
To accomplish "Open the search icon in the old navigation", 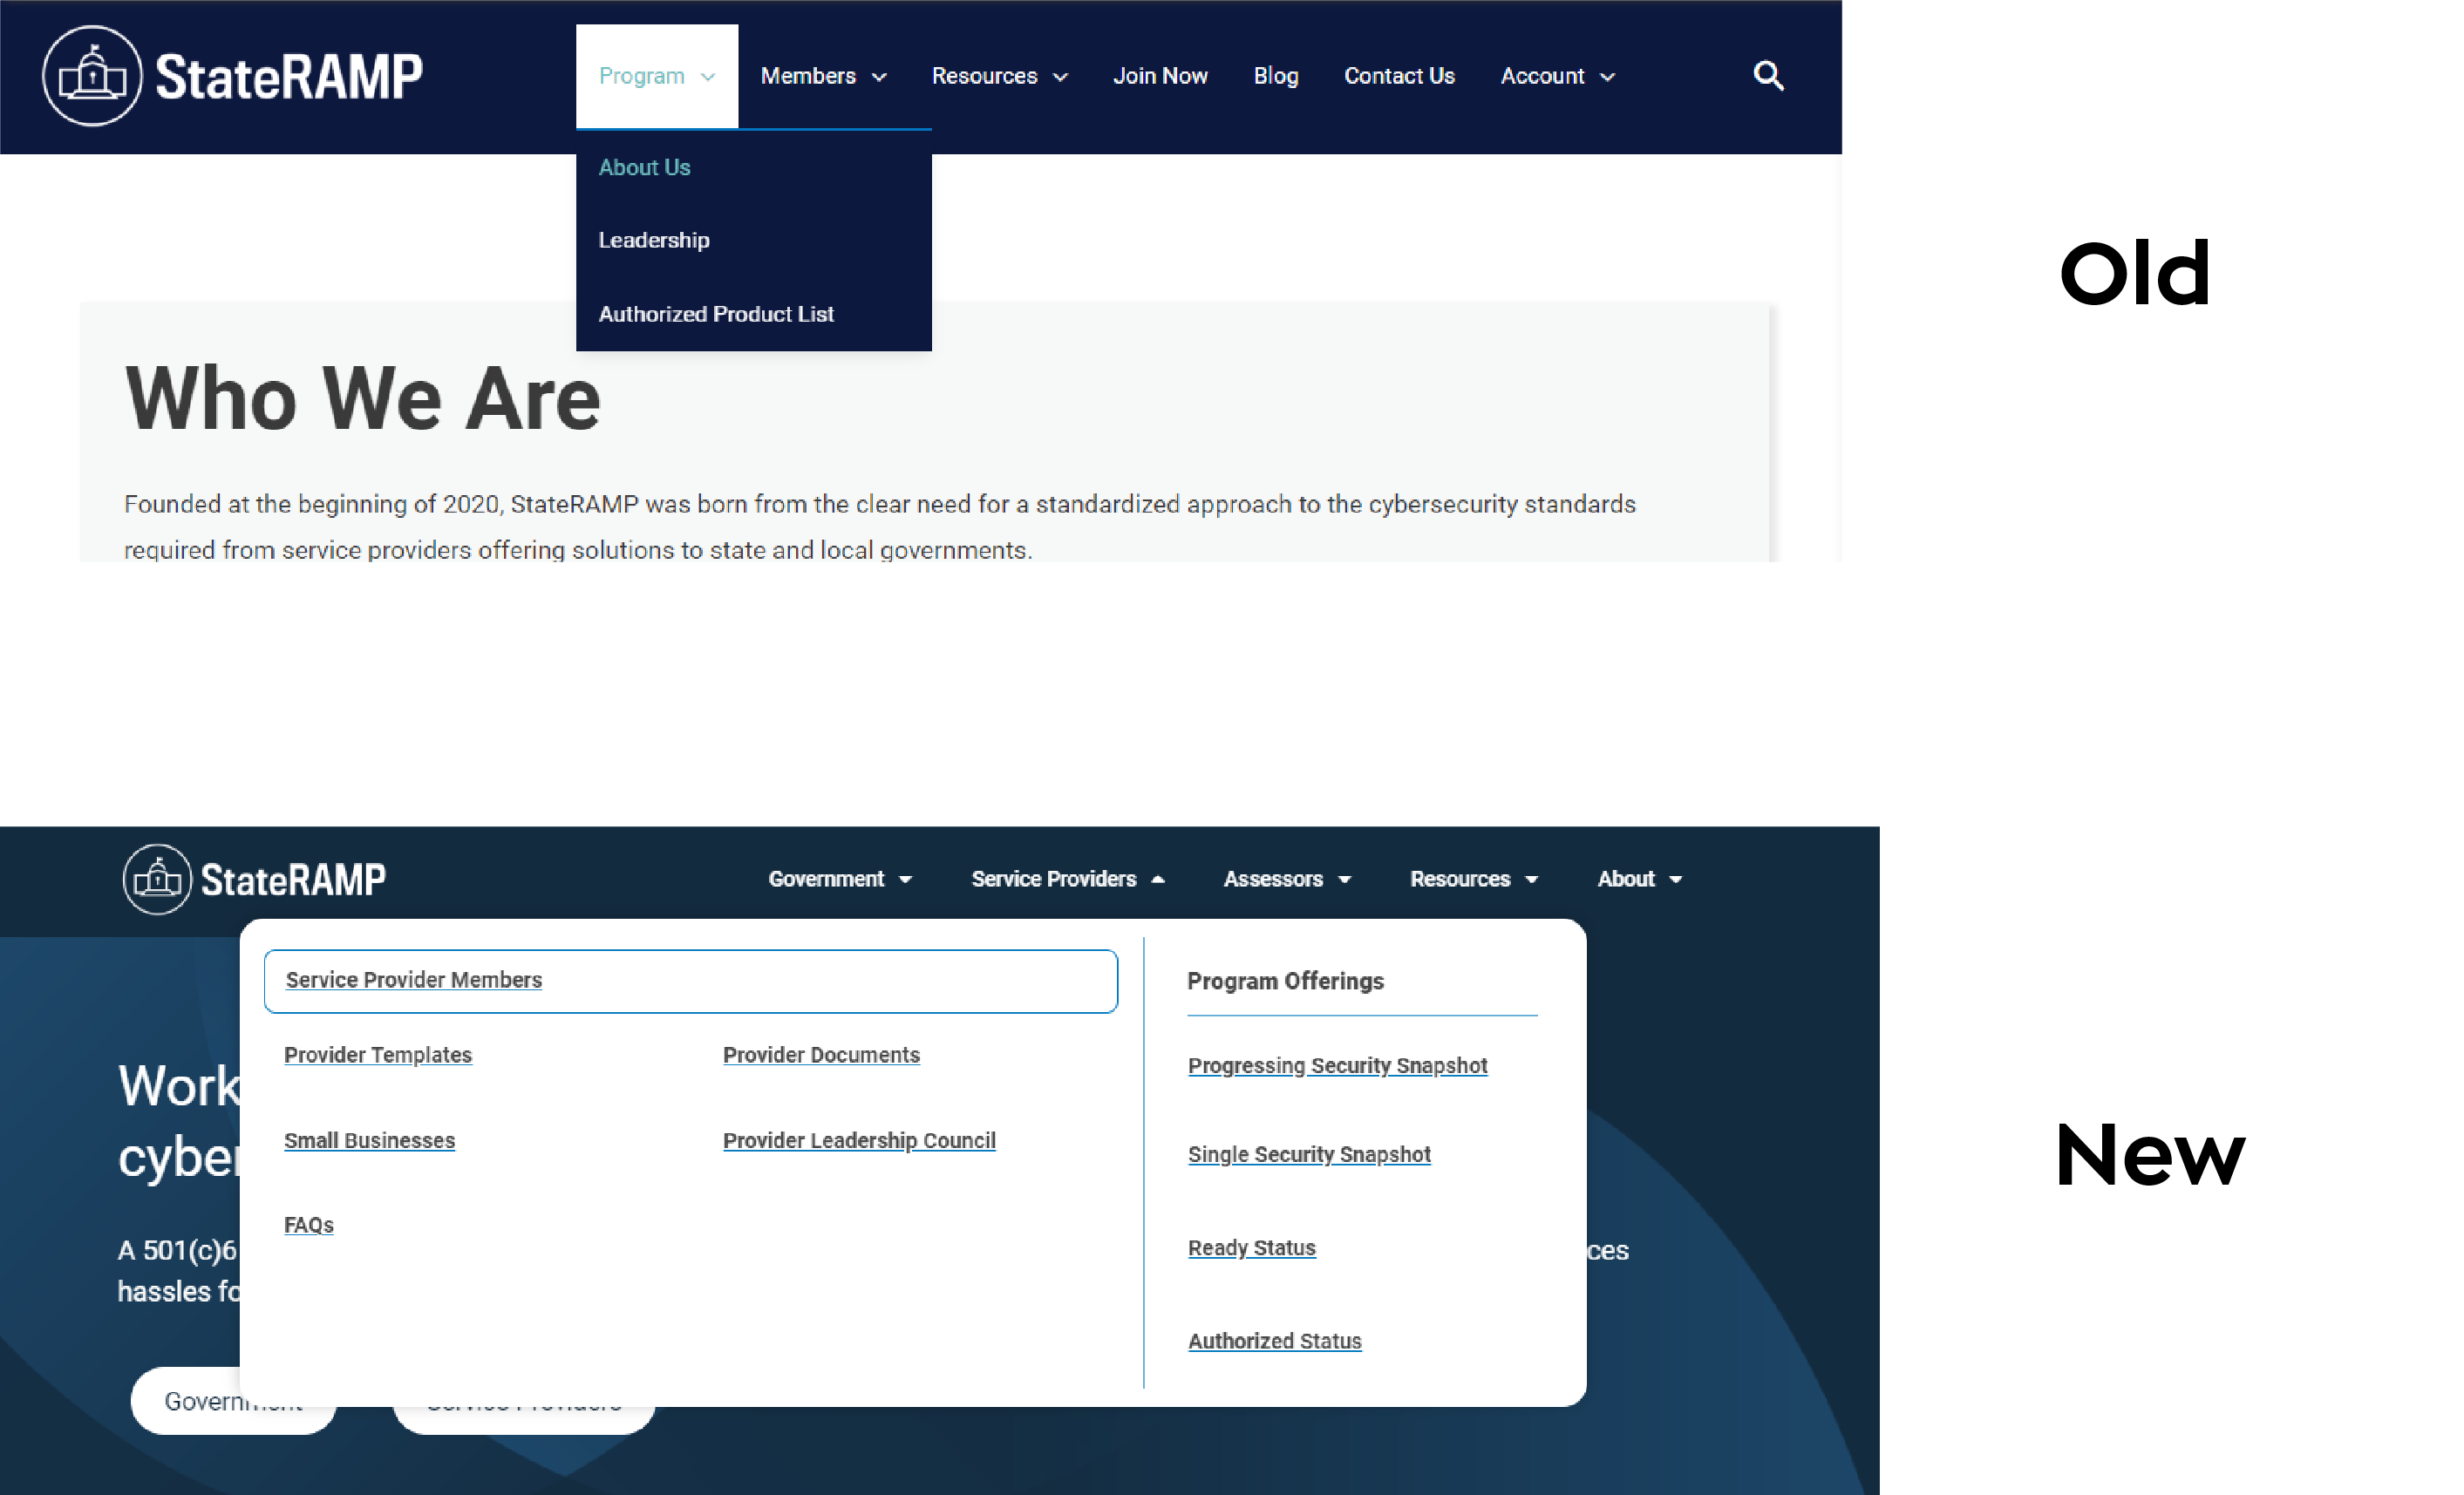I will point(1768,76).
